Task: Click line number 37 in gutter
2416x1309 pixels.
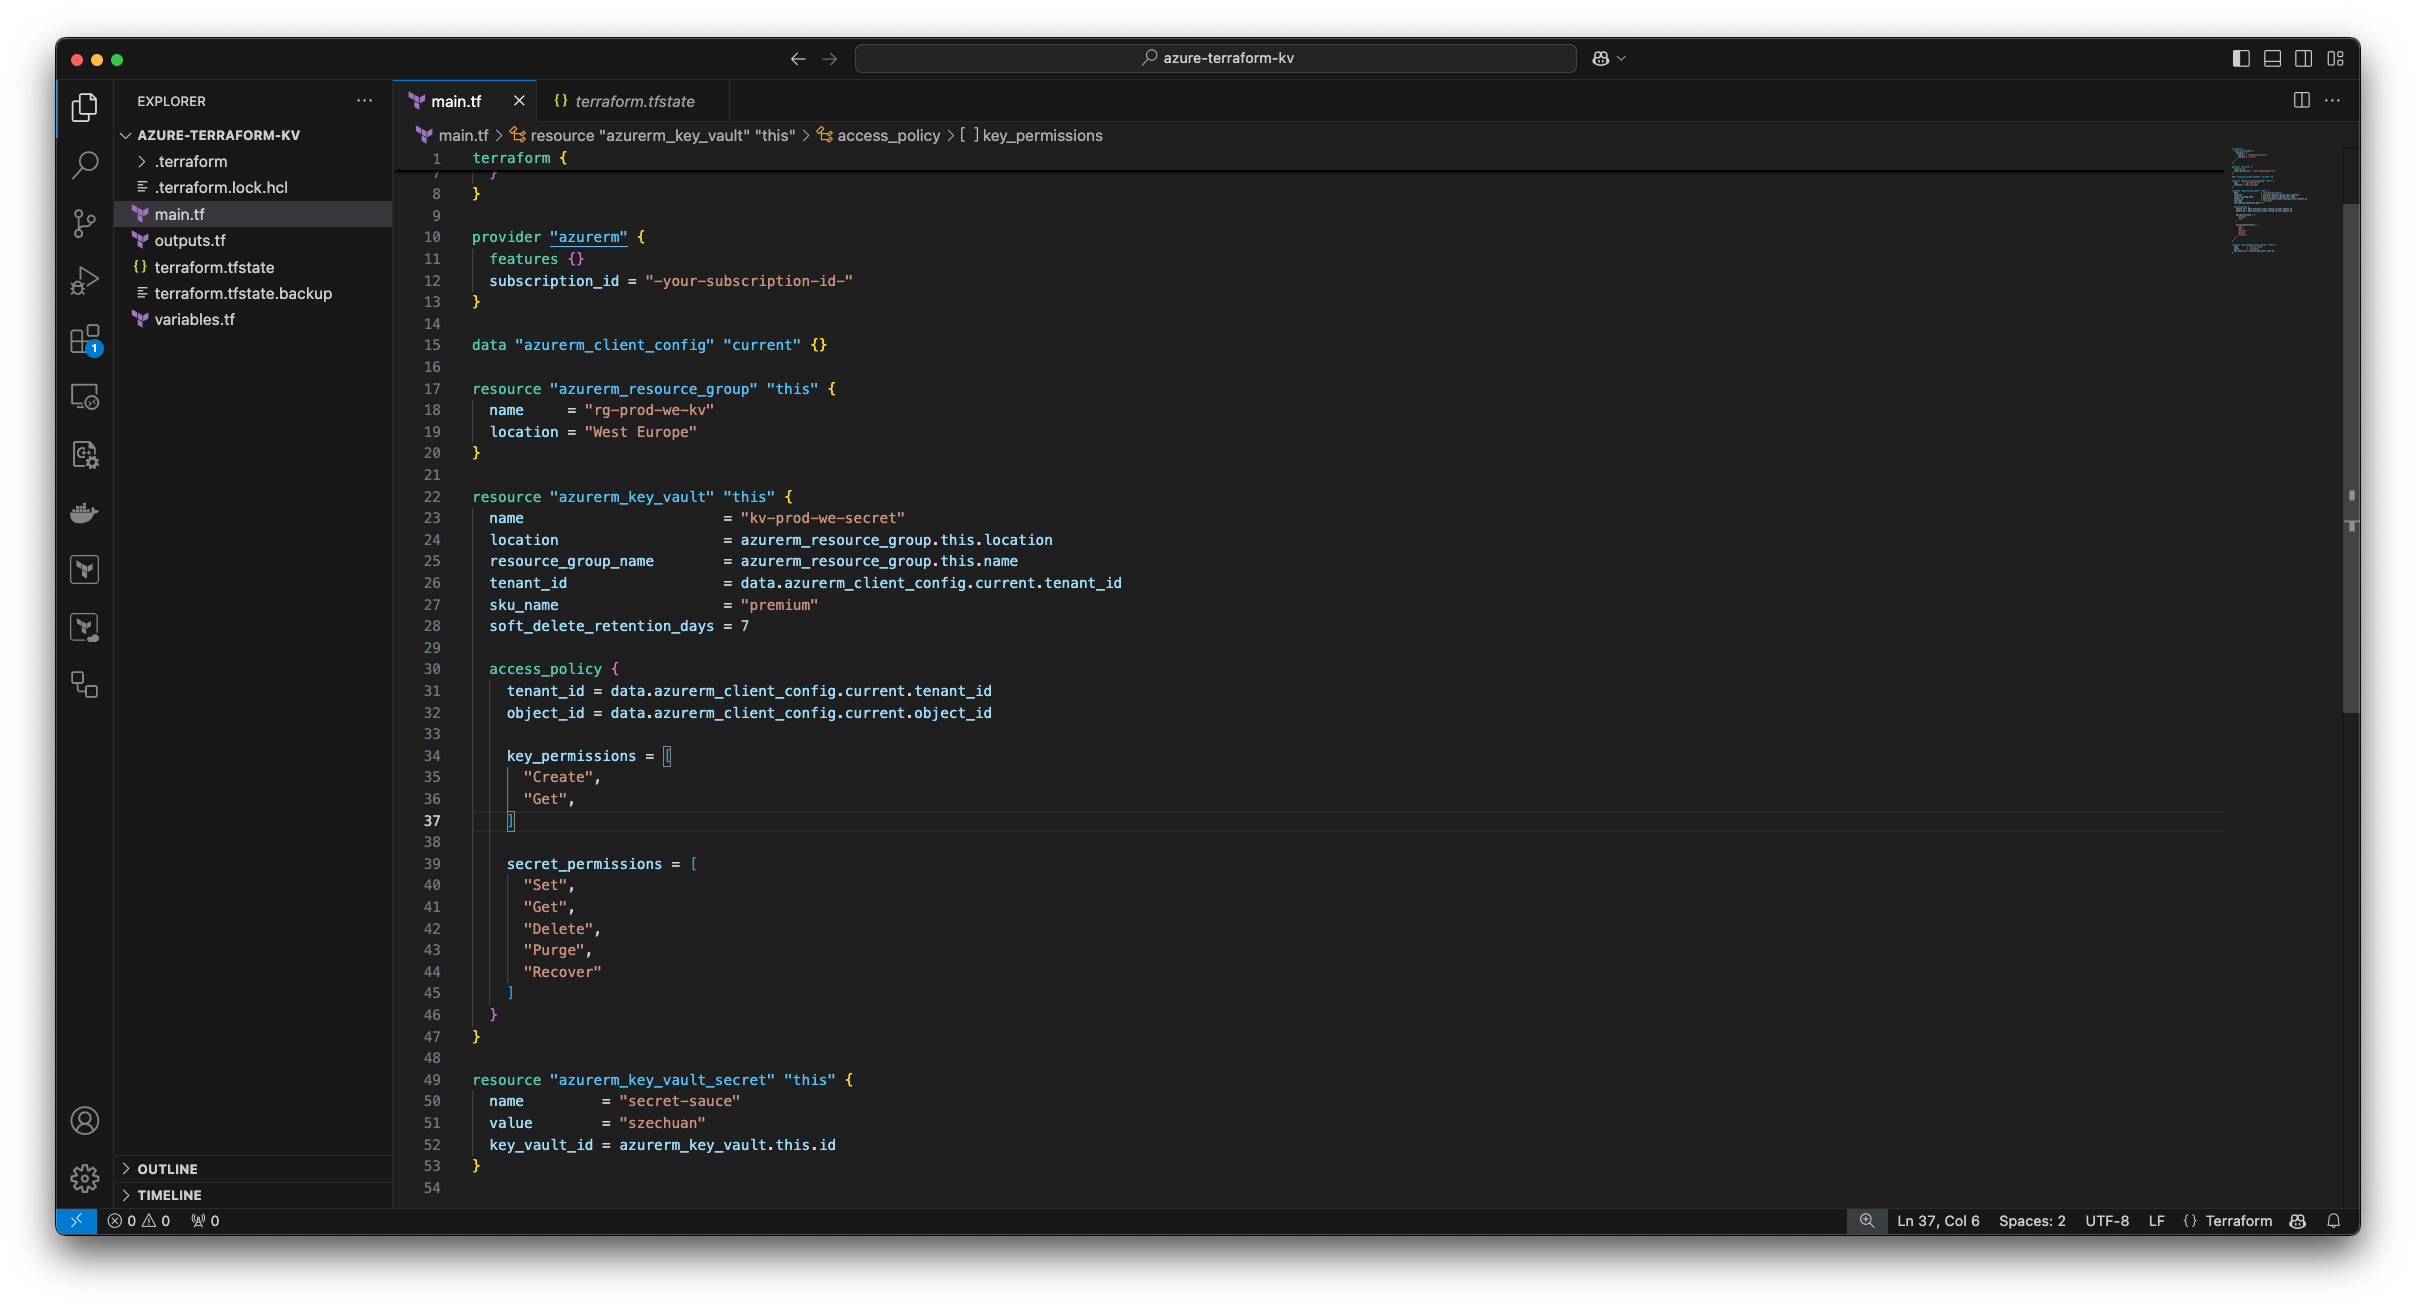Action: 432,821
